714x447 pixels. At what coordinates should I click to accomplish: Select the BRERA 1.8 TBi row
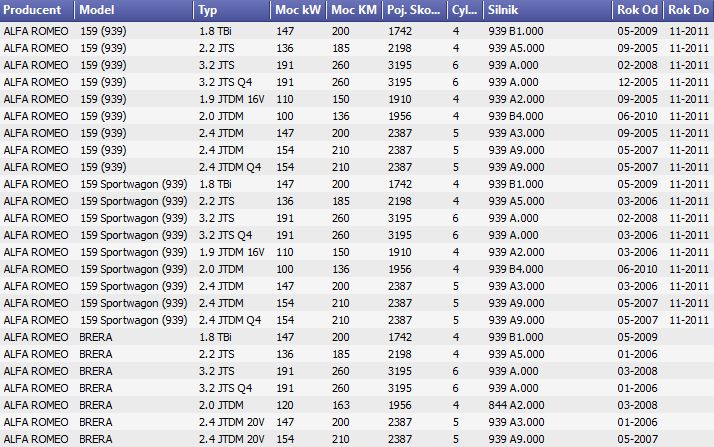pos(357,337)
